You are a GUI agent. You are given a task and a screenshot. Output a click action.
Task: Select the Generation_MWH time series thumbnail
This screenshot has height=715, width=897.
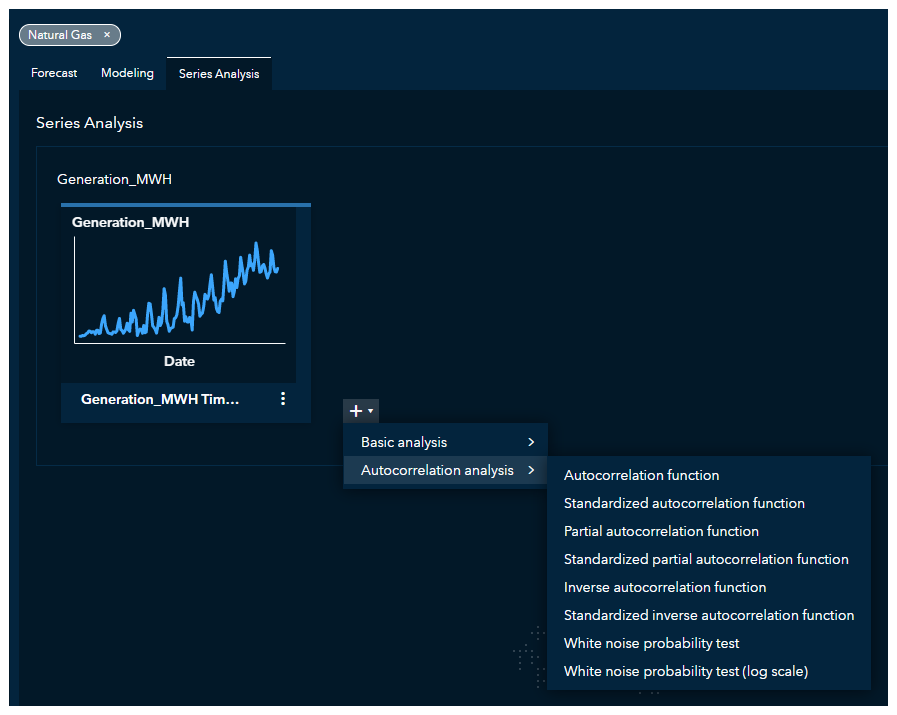pos(180,290)
